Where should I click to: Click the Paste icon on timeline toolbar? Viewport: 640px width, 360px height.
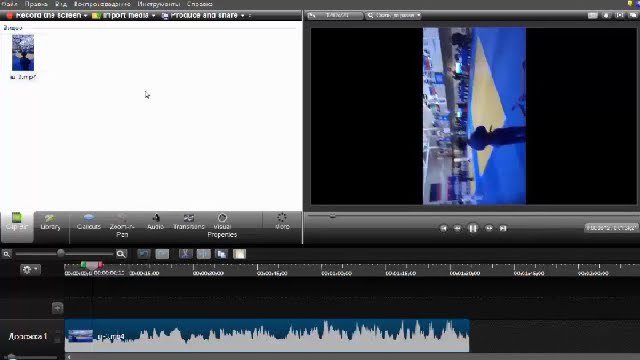(240, 254)
